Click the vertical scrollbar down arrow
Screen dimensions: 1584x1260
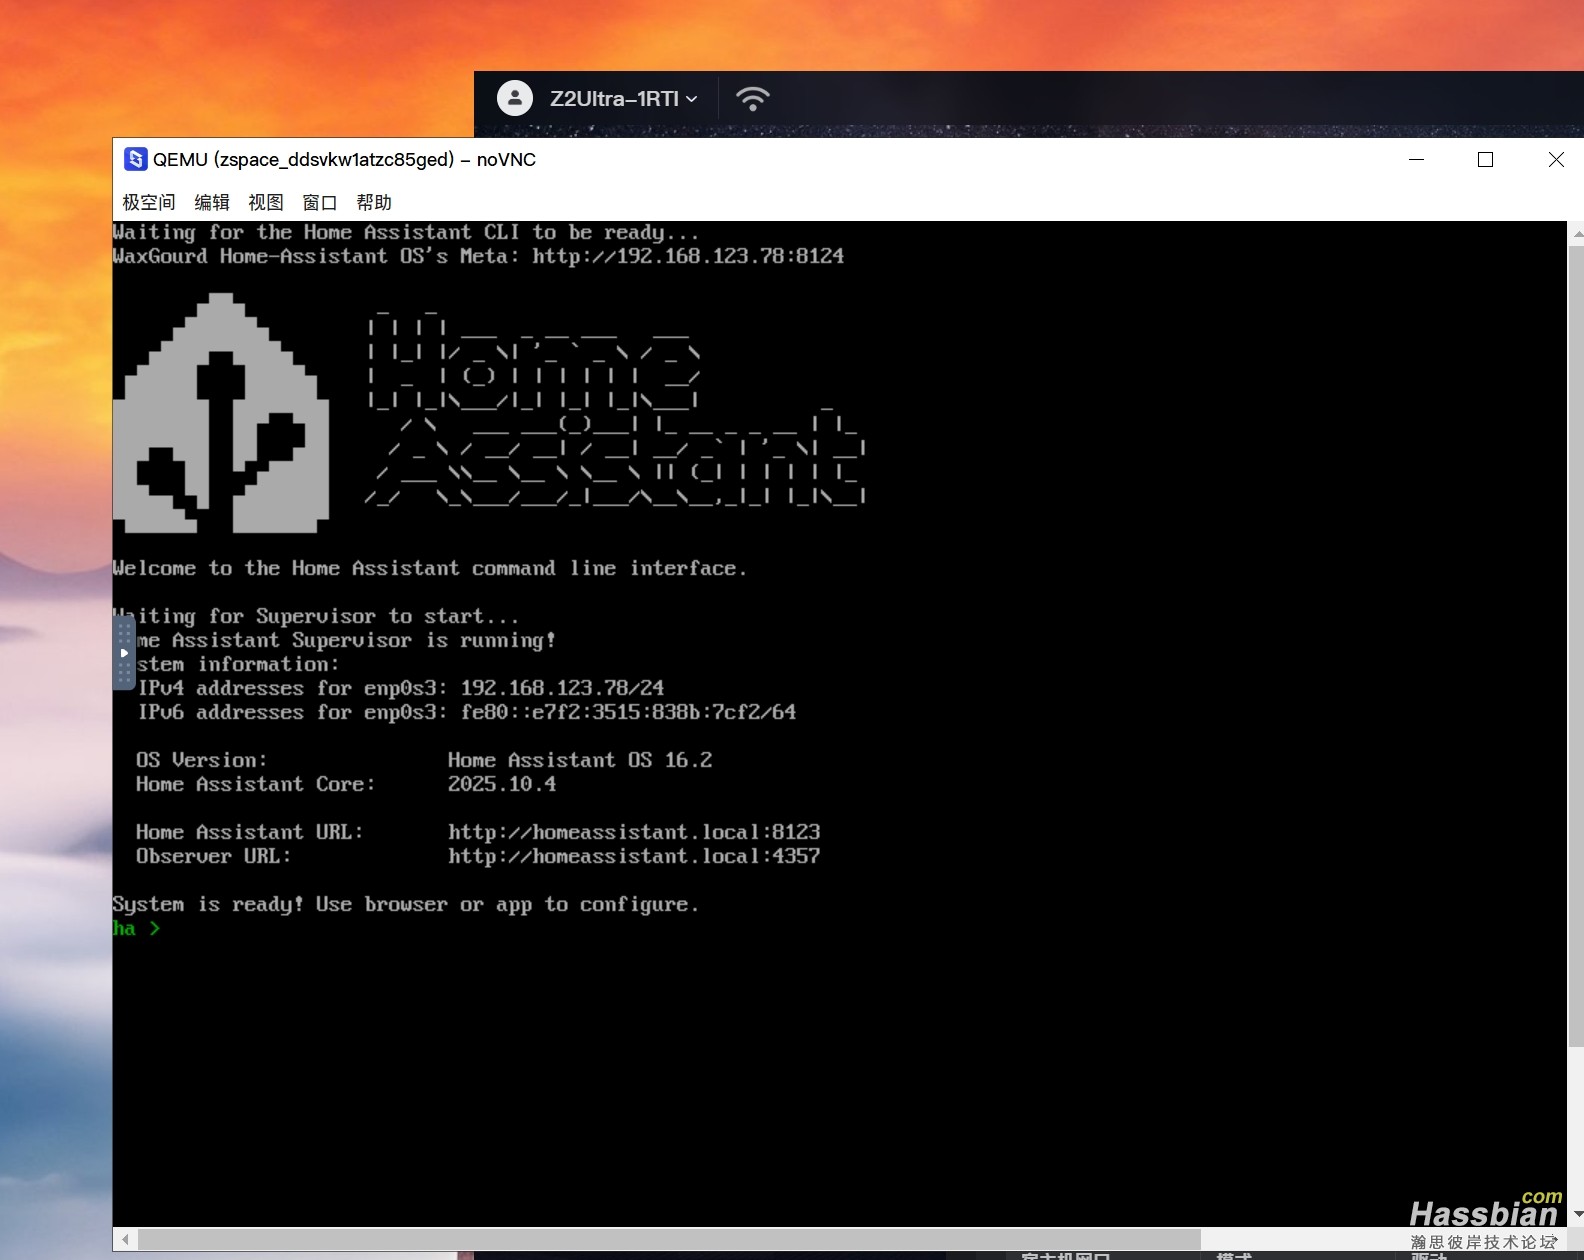[1576, 1214]
